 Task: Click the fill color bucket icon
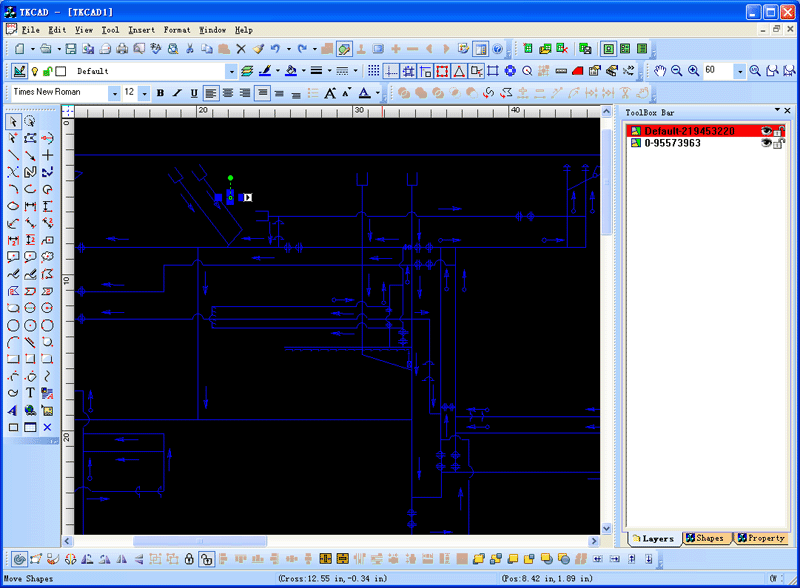pyautogui.click(x=290, y=71)
